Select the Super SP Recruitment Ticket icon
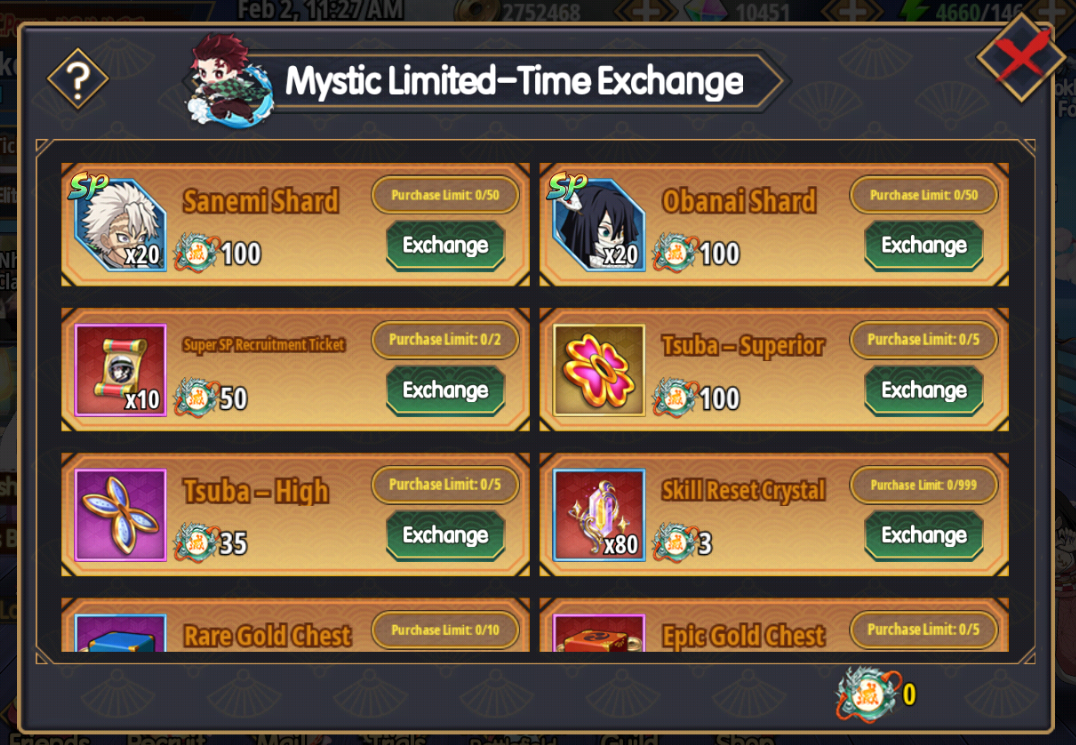This screenshot has width=1076, height=745. click(x=121, y=370)
